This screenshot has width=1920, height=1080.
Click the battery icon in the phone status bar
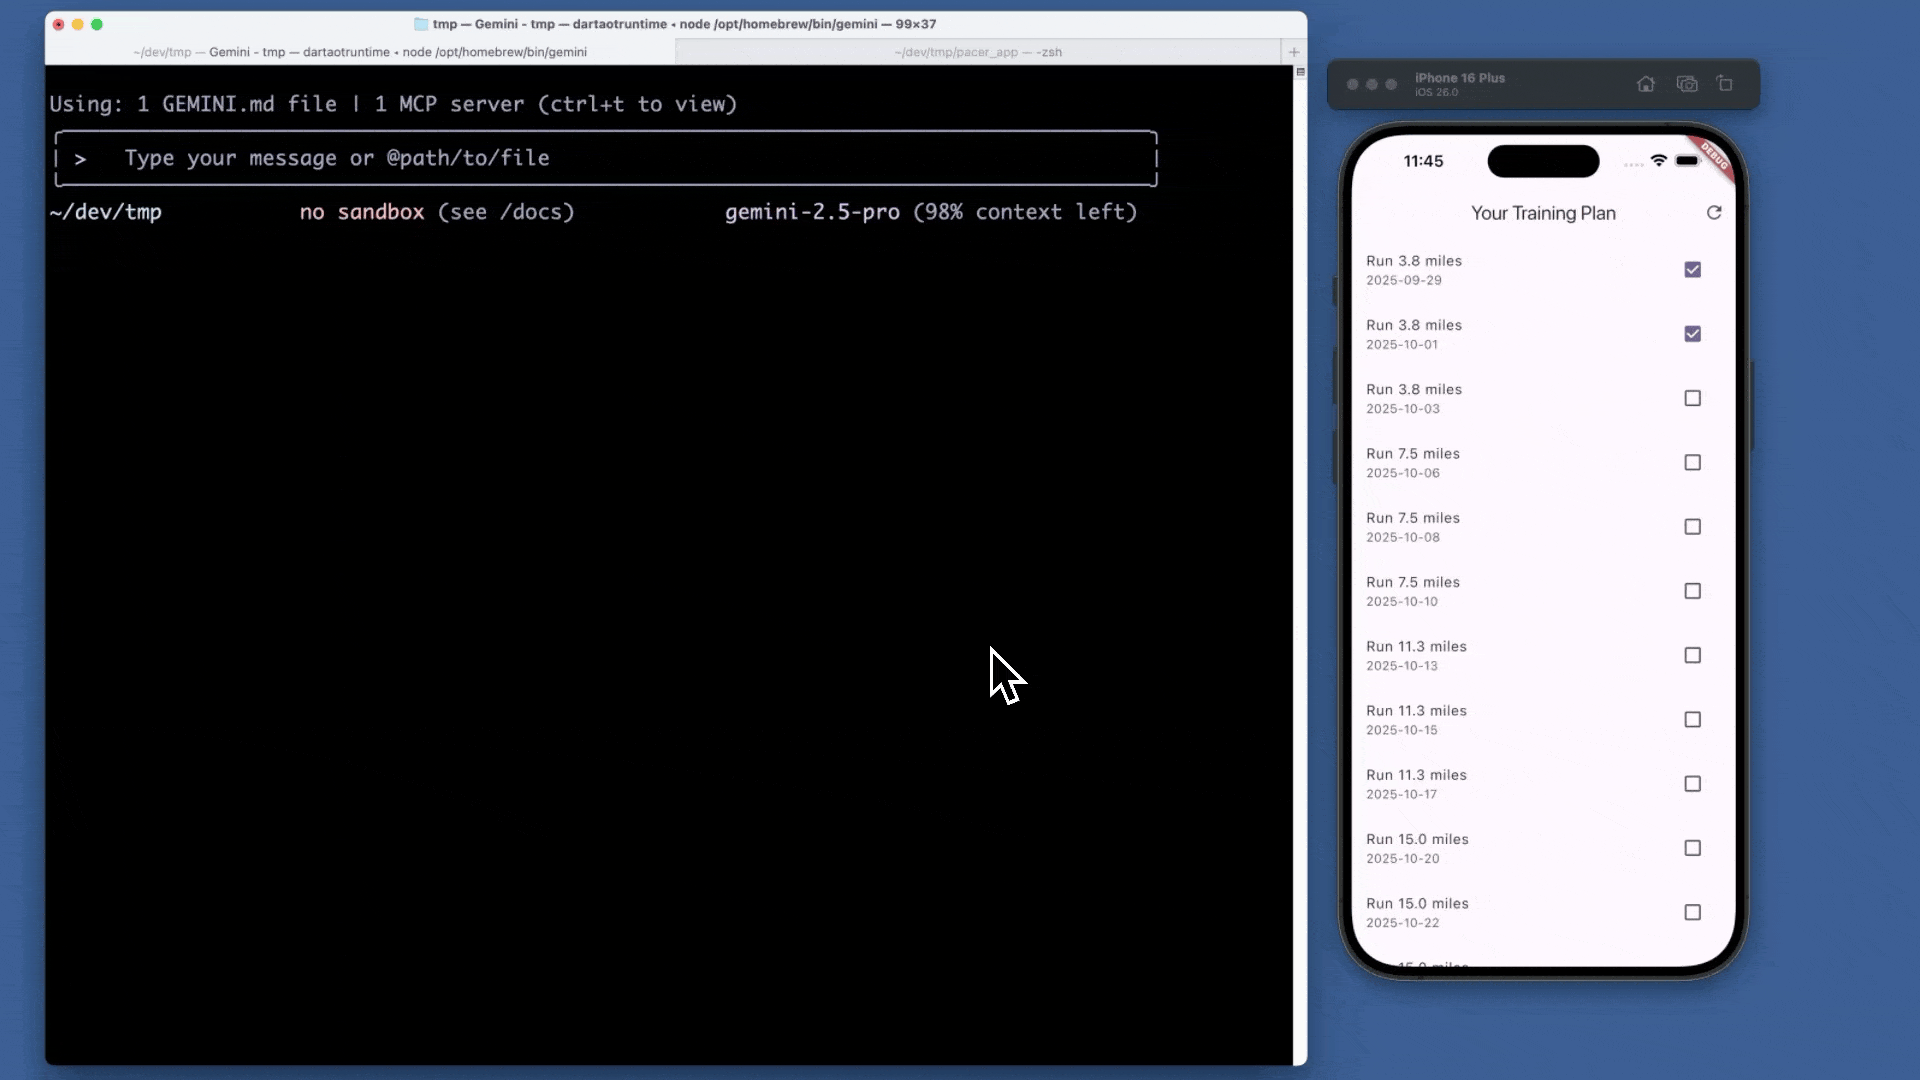click(1688, 161)
